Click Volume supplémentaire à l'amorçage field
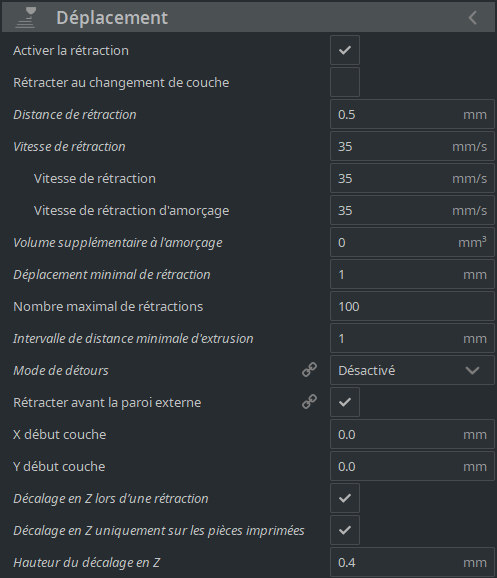This screenshot has height=578, width=497. [x=412, y=242]
